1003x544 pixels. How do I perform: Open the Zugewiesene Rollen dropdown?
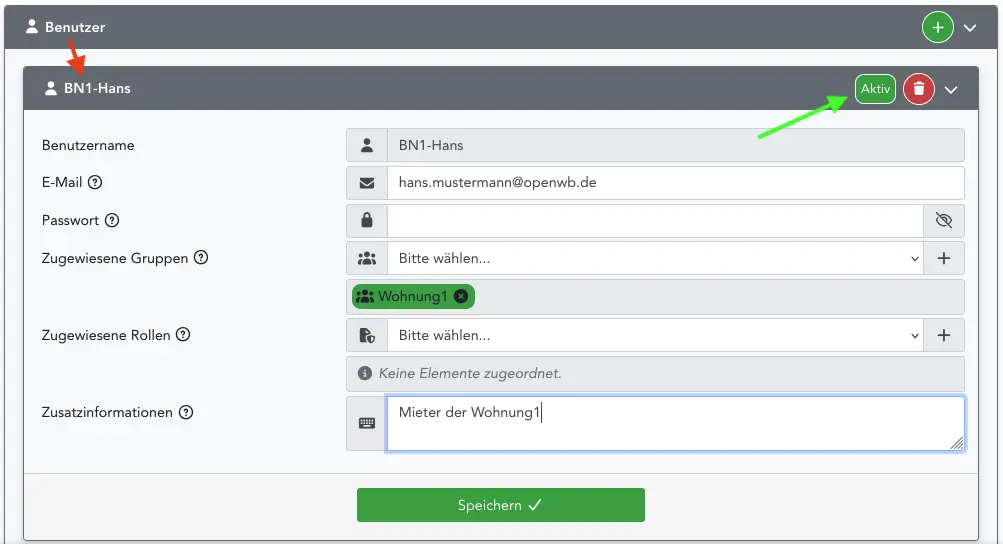pyautogui.click(x=654, y=335)
